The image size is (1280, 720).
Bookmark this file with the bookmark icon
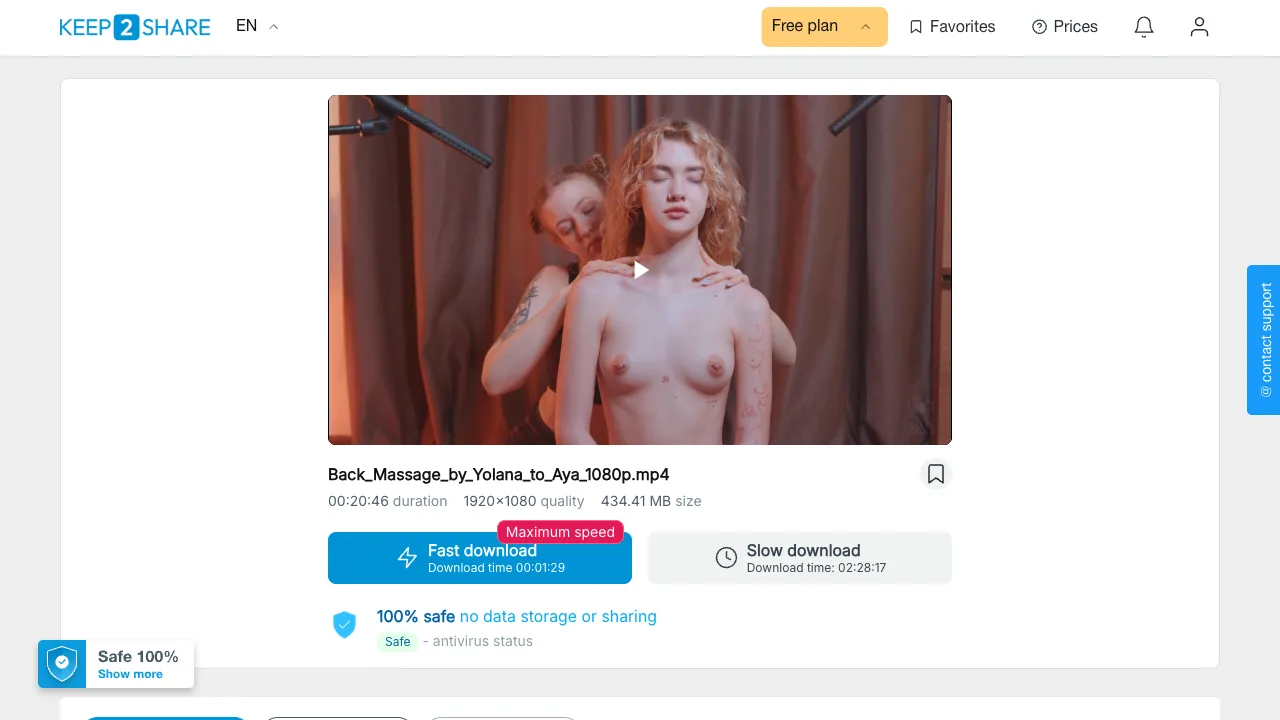point(936,474)
